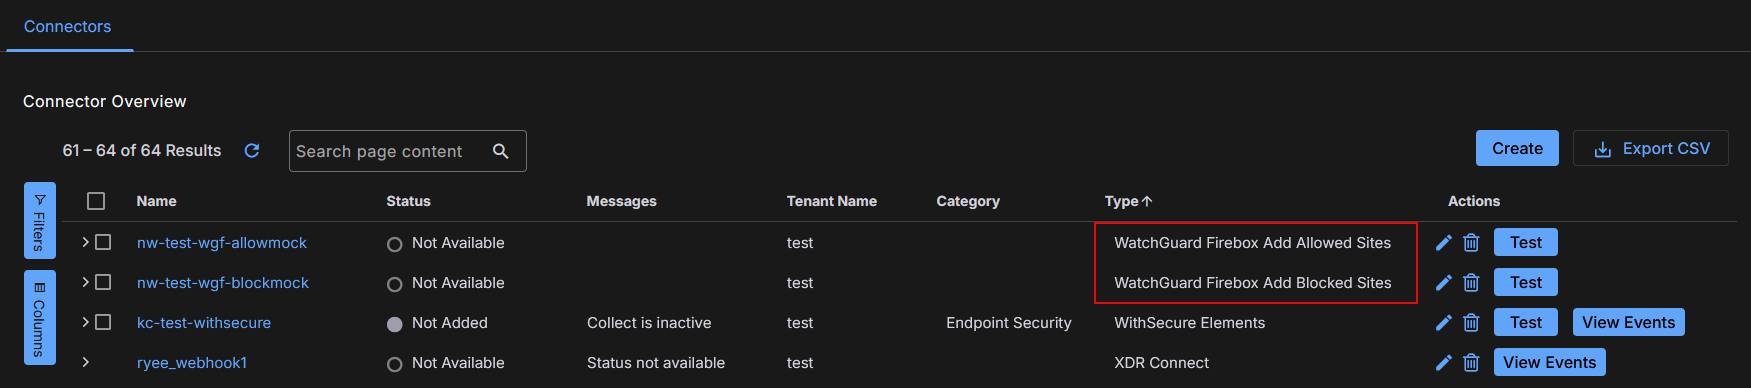Sort by the Type column arrow

click(1147, 201)
